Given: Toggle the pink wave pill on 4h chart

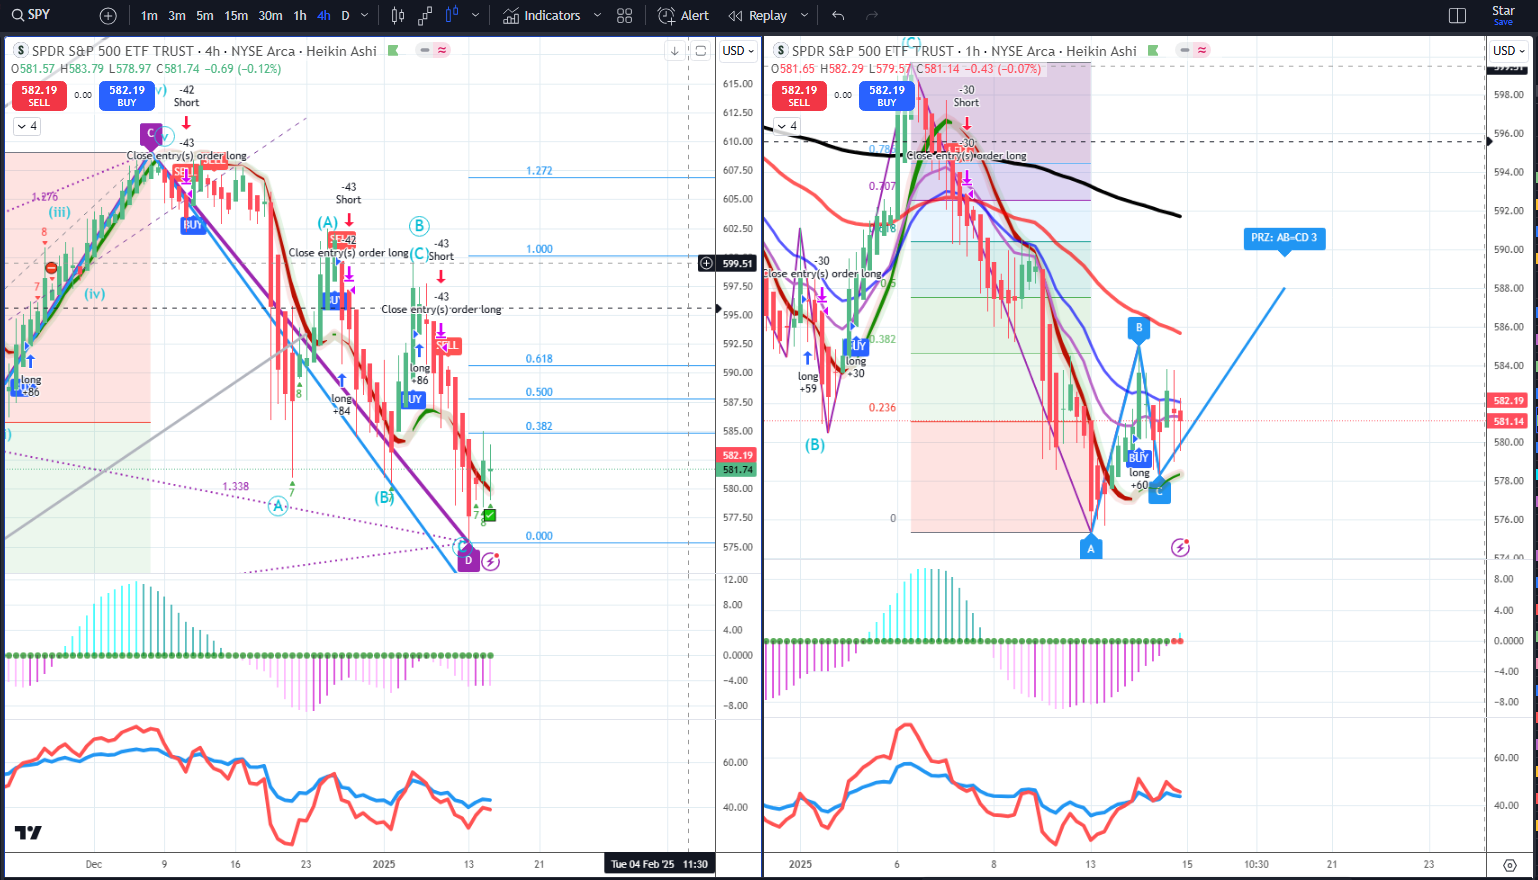Looking at the screenshot, I should [442, 50].
